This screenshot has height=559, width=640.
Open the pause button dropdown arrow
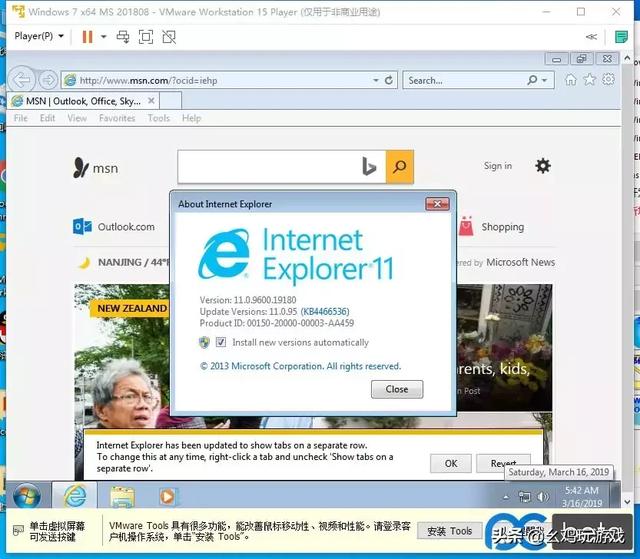(x=104, y=37)
